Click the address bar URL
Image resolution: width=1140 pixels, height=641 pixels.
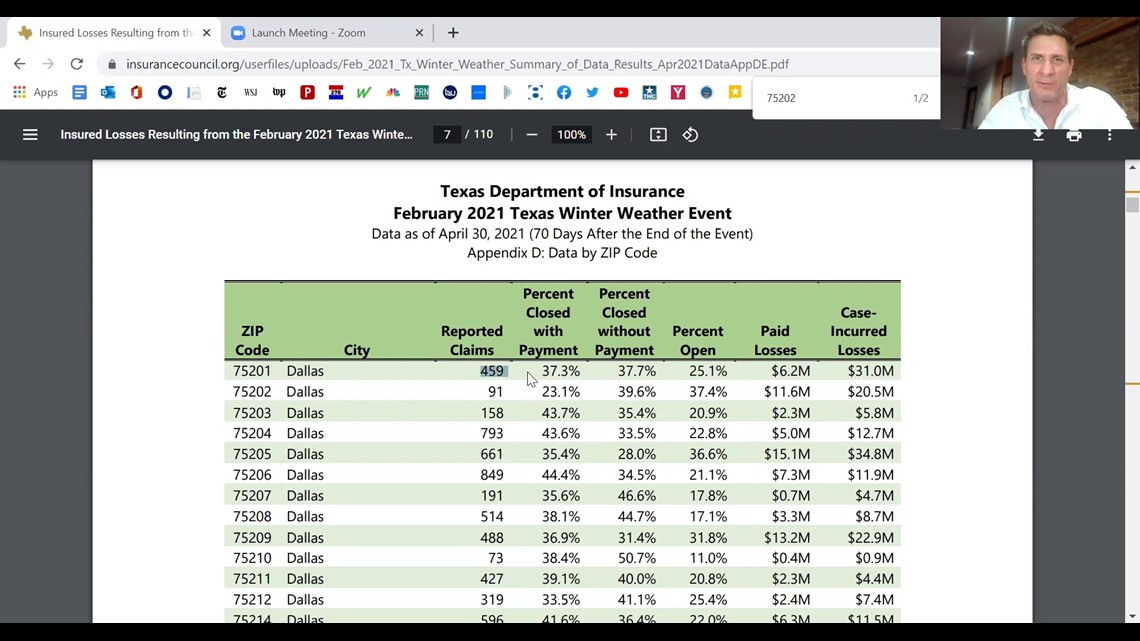(x=457, y=64)
